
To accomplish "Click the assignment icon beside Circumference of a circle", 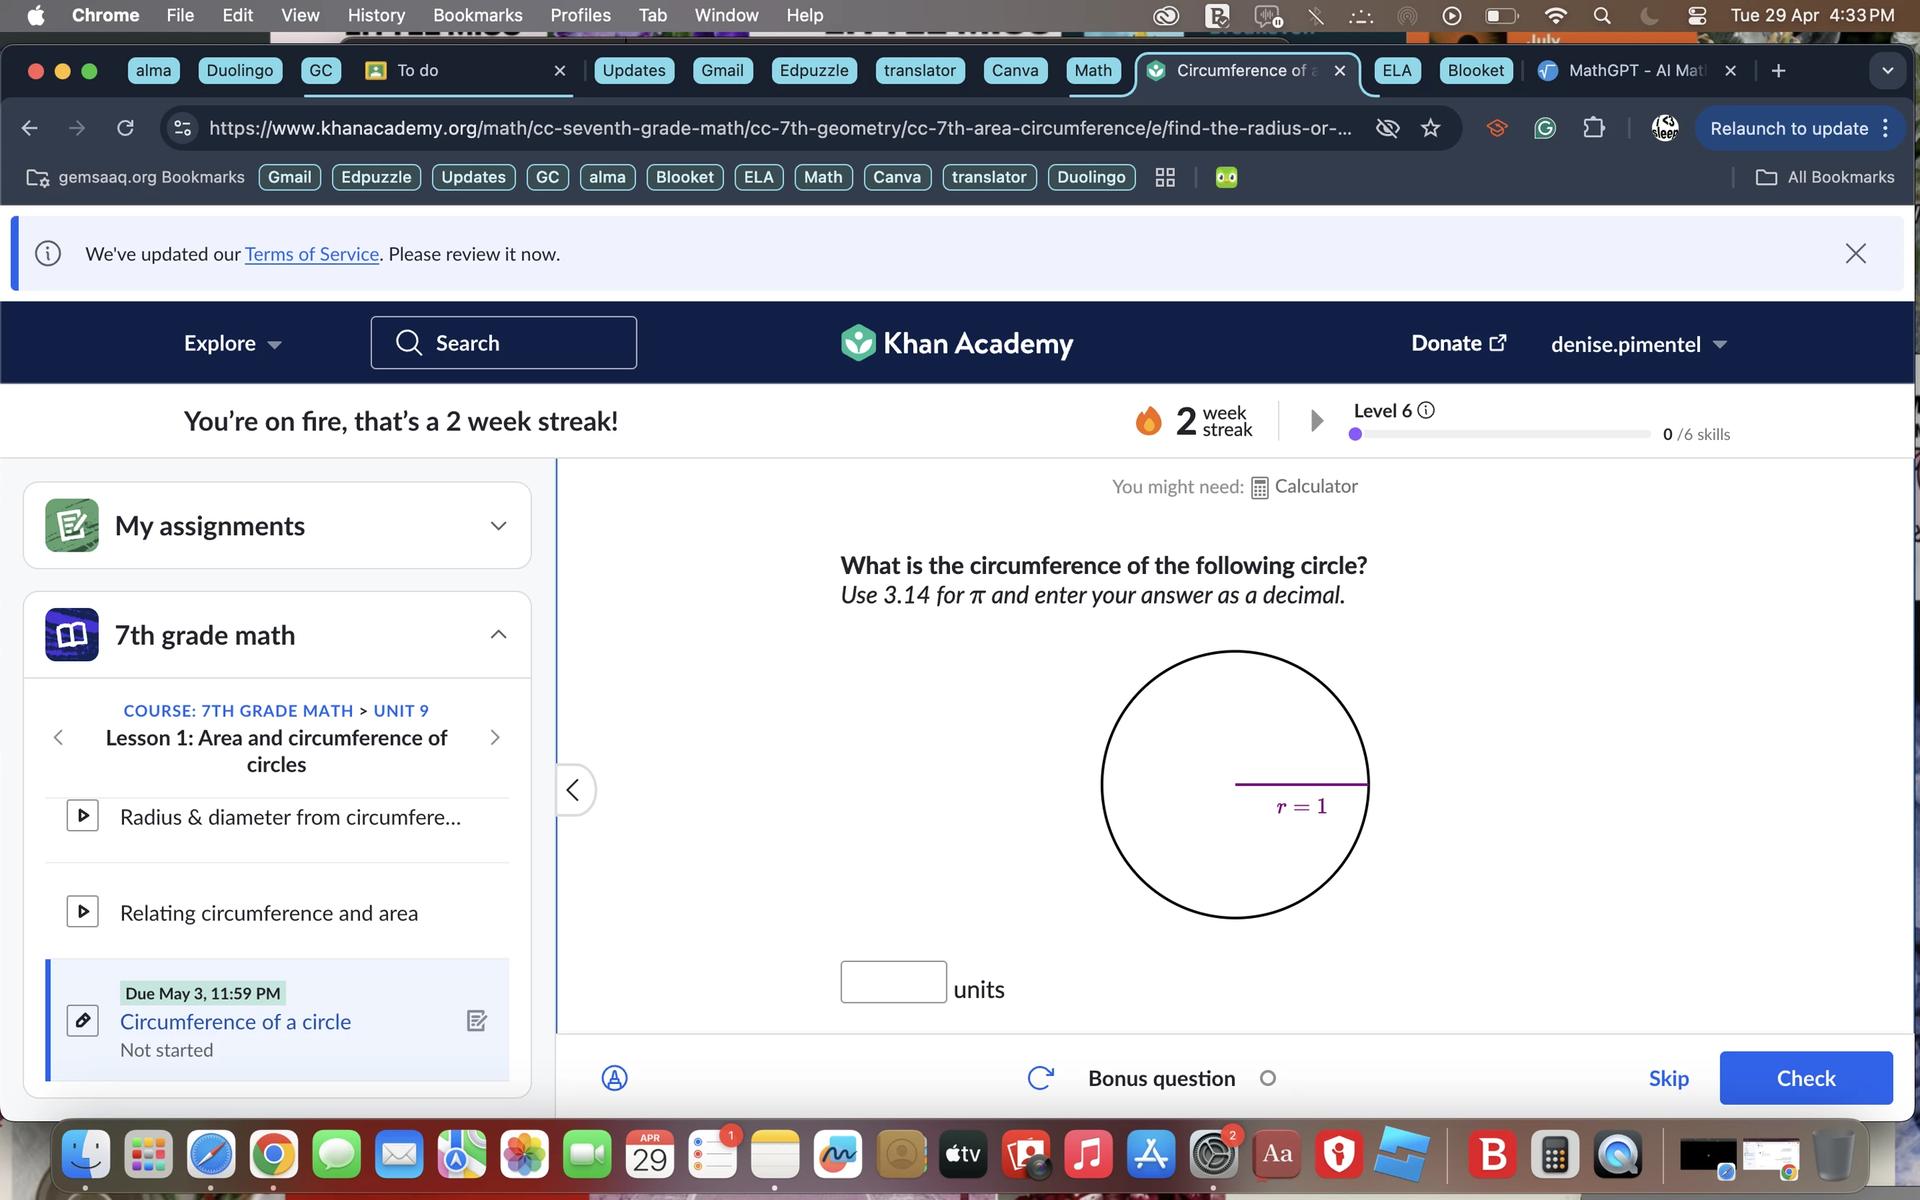I will [477, 1021].
